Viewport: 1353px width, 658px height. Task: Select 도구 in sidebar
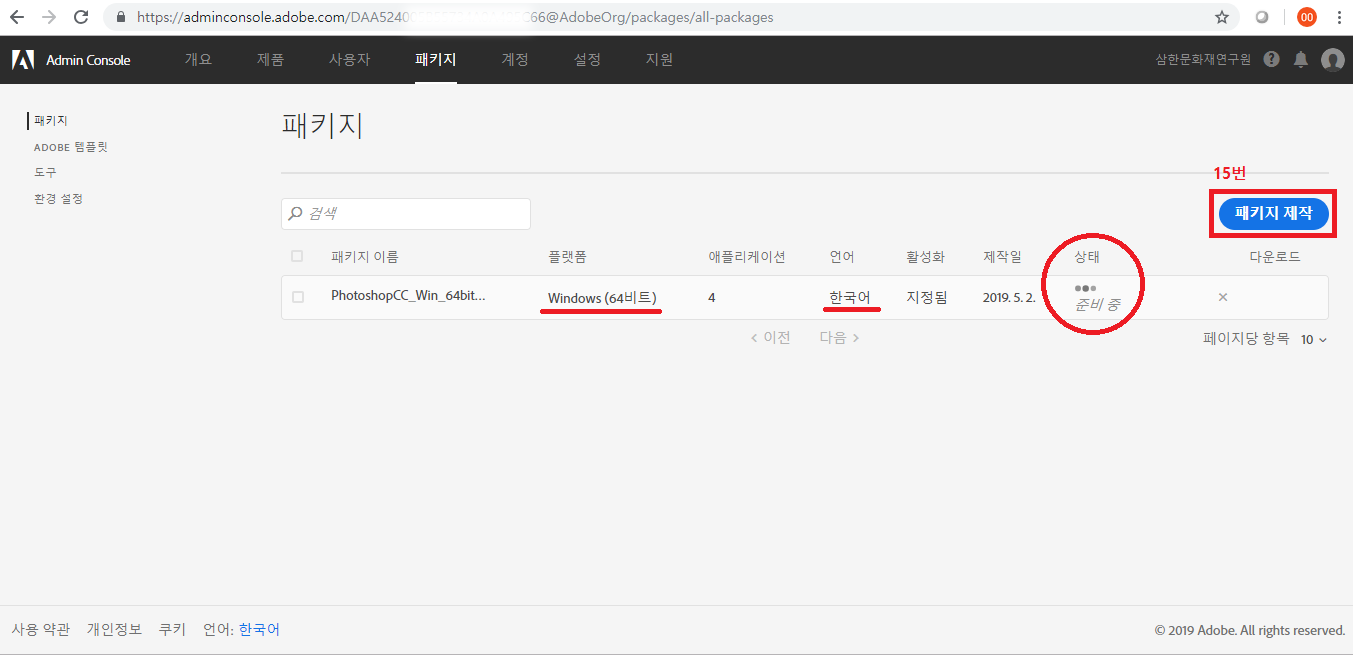point(45,172)
